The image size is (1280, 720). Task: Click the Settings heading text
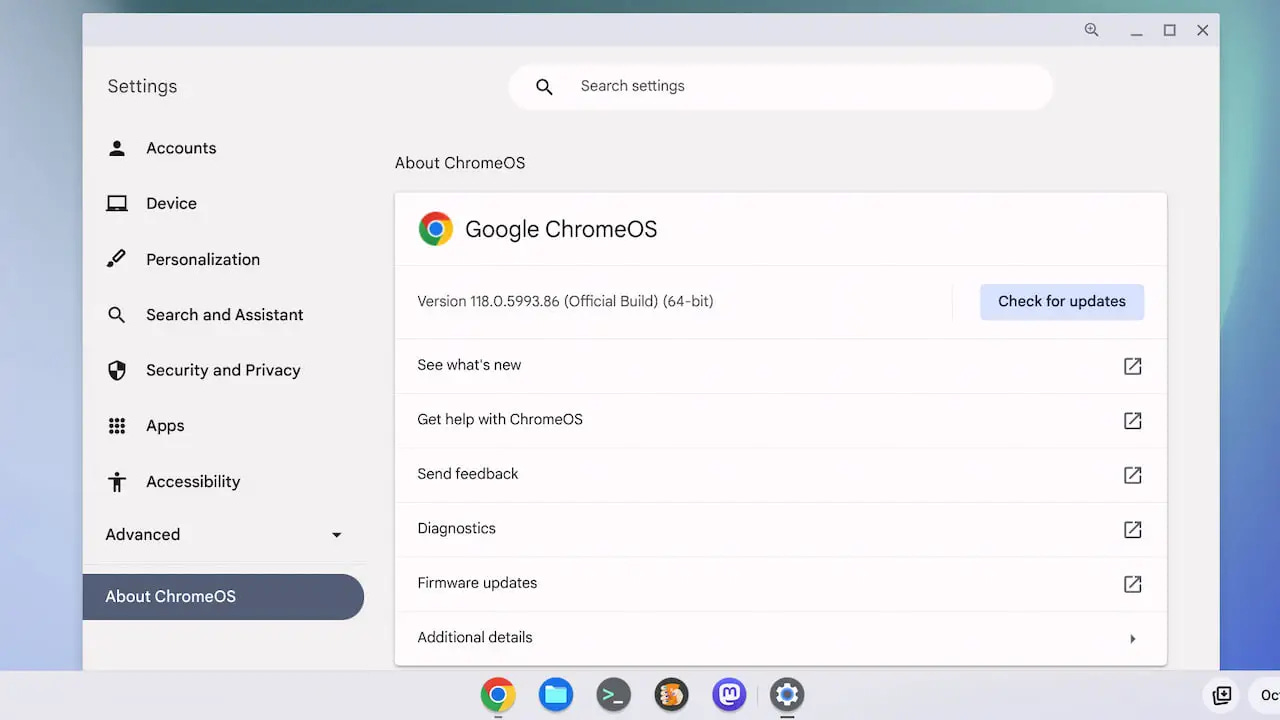(x=142, y=87)
